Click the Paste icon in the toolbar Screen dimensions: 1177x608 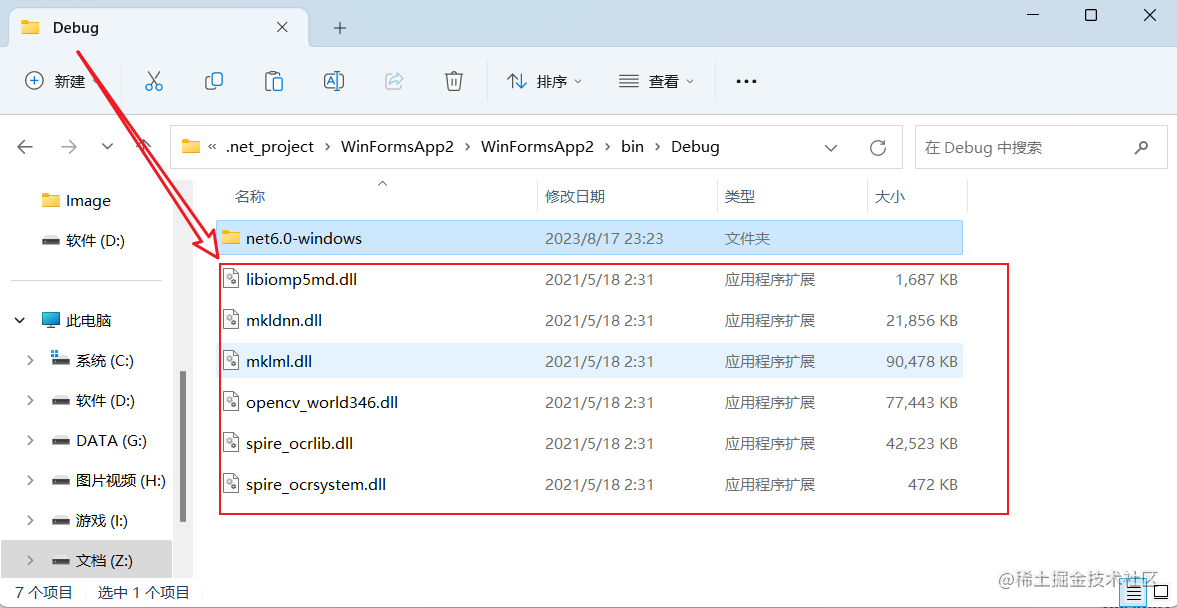273,81
